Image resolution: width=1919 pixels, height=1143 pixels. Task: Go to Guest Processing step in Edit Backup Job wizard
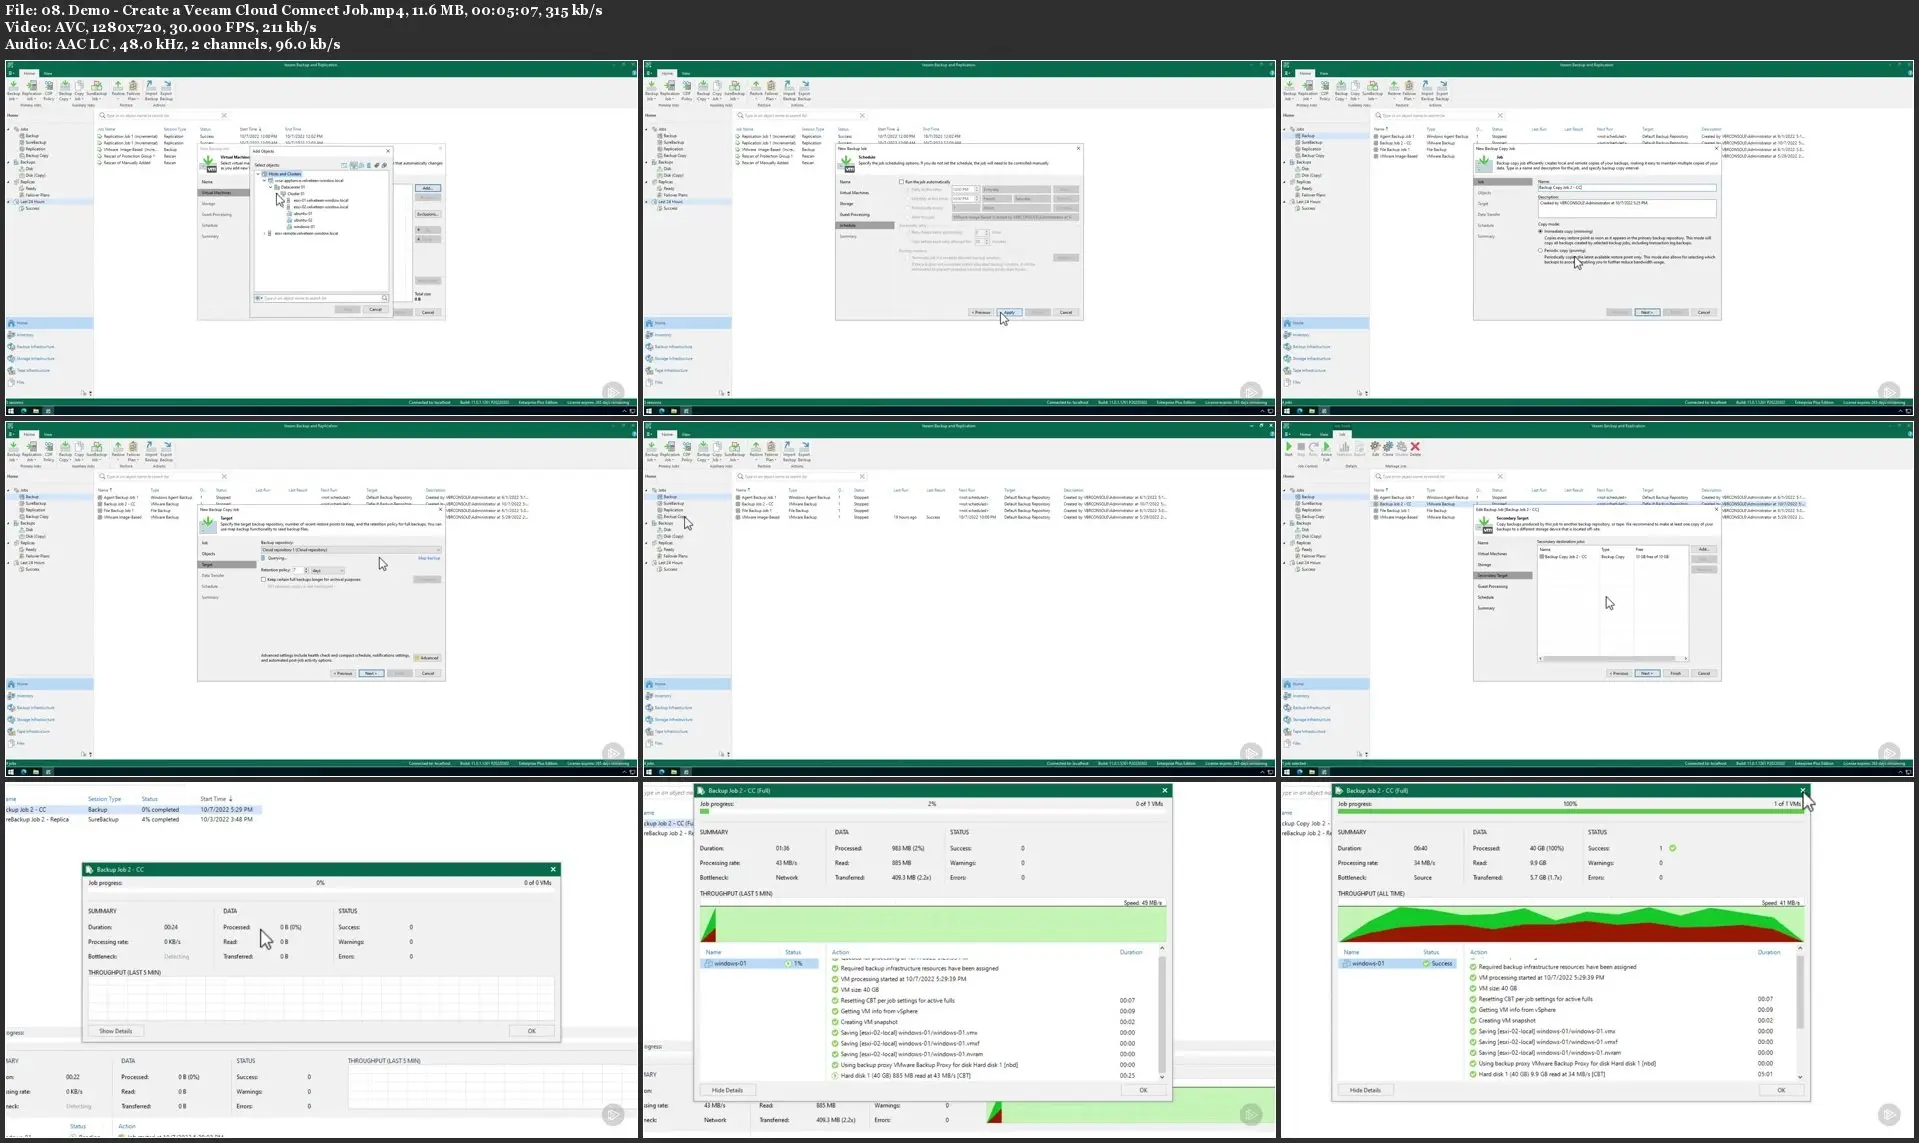1492,586
